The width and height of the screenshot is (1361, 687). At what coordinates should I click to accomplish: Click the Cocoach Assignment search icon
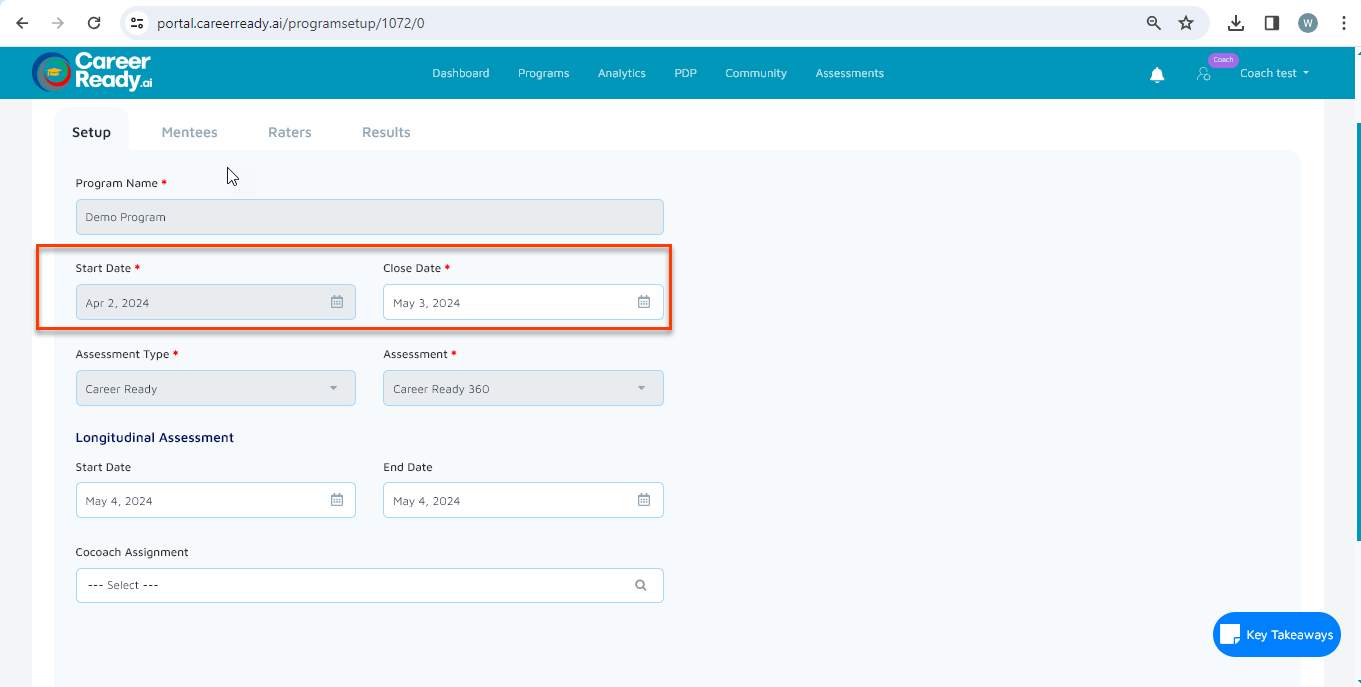[641, 585]
